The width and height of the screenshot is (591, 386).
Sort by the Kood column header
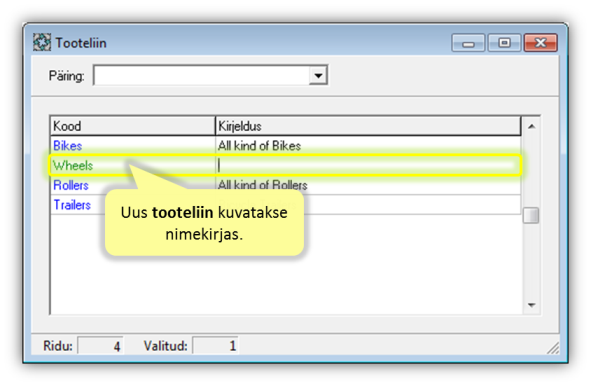tap(133, 126)
